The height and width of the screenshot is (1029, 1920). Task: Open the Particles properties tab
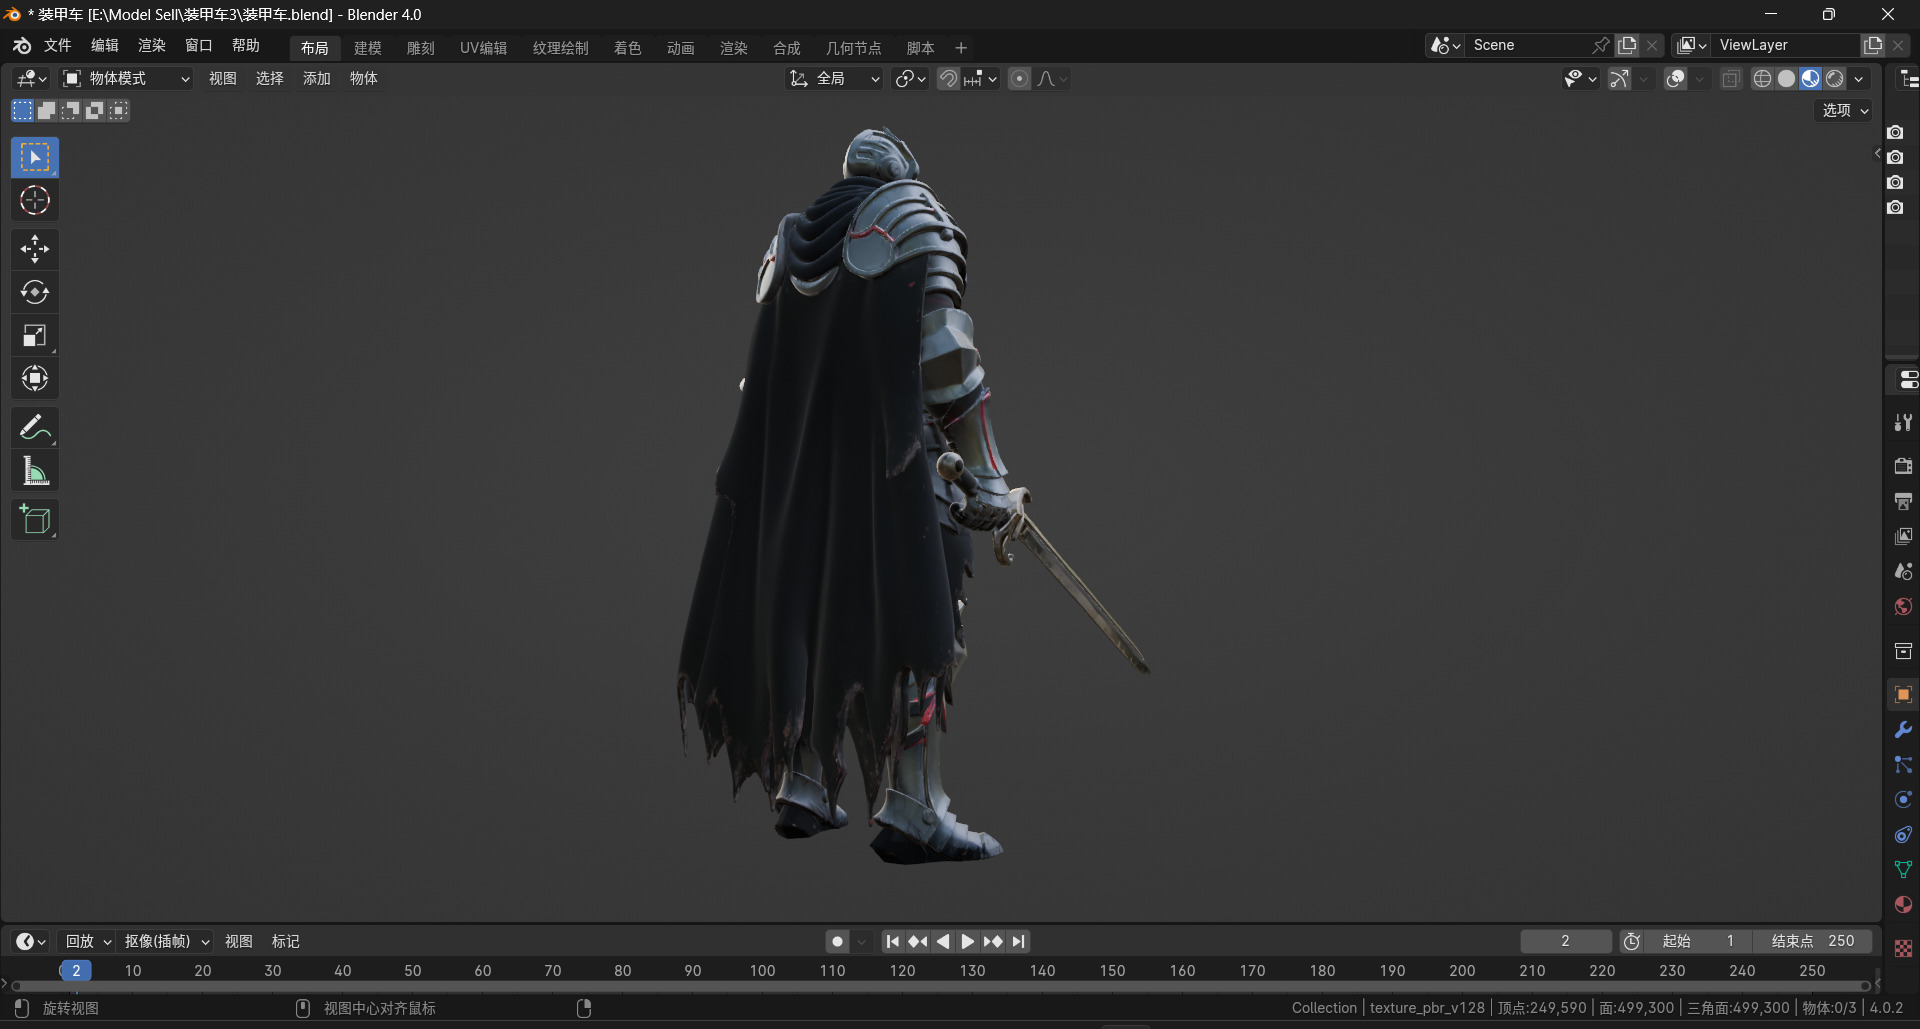click(1903, 765)
